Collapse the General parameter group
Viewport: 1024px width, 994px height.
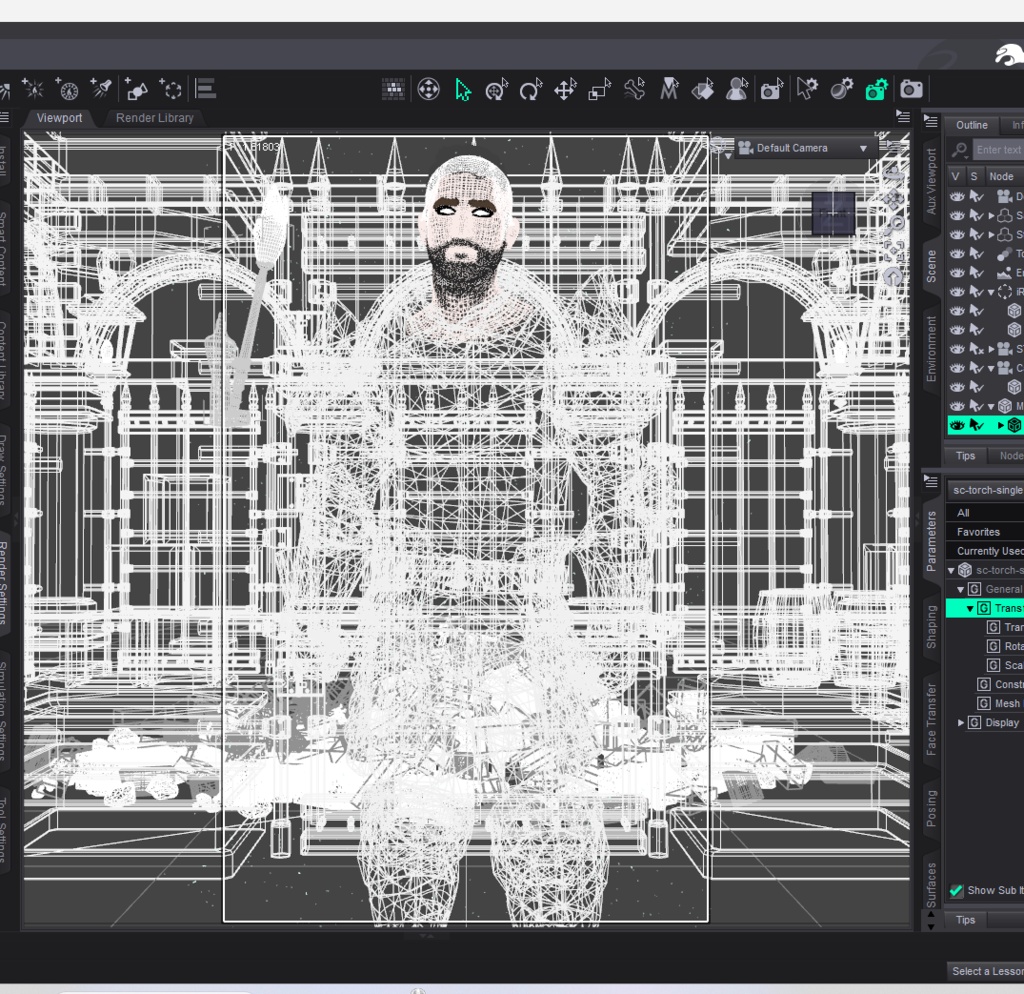tap(961, 589)
